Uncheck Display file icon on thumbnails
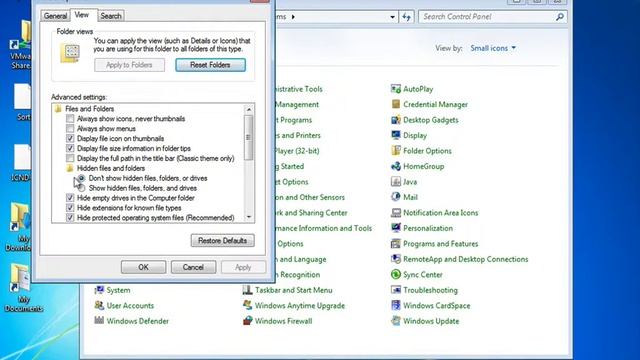 pos(70,138)
